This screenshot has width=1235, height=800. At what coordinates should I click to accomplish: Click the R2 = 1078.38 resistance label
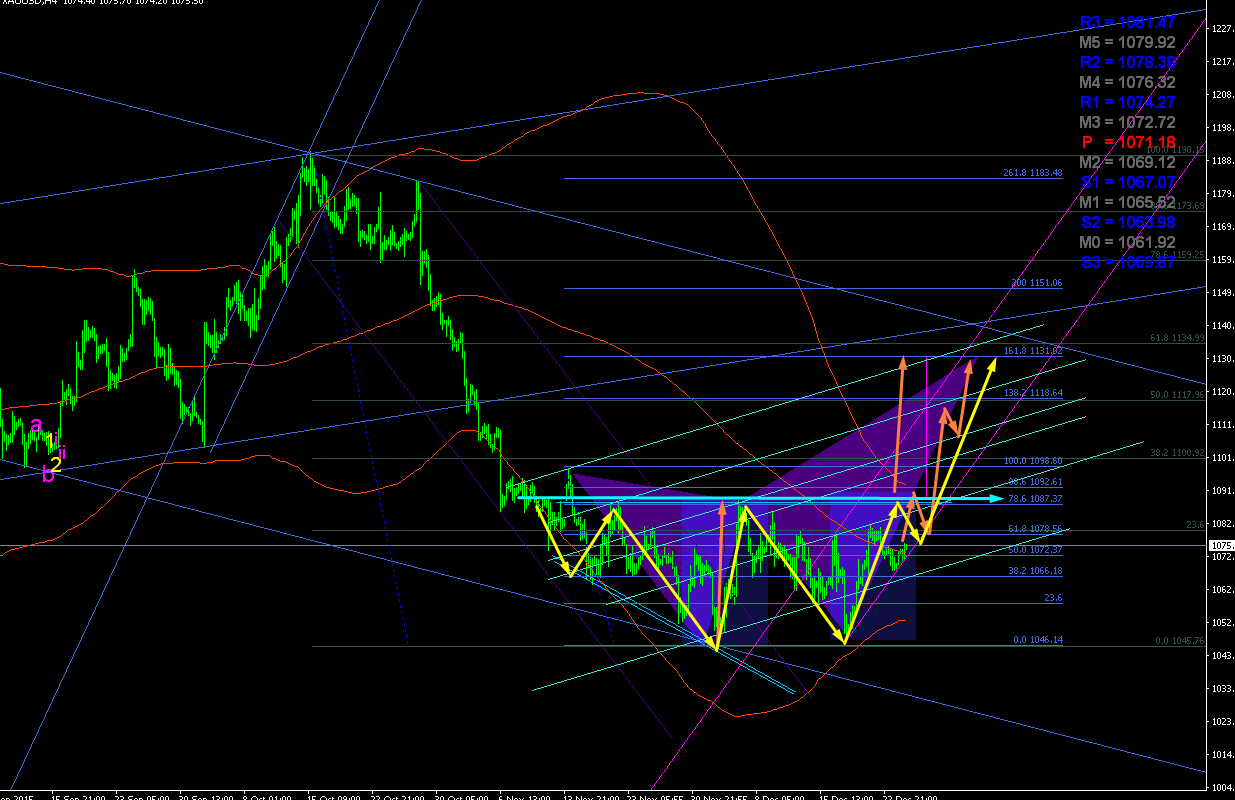point(1127,62)
